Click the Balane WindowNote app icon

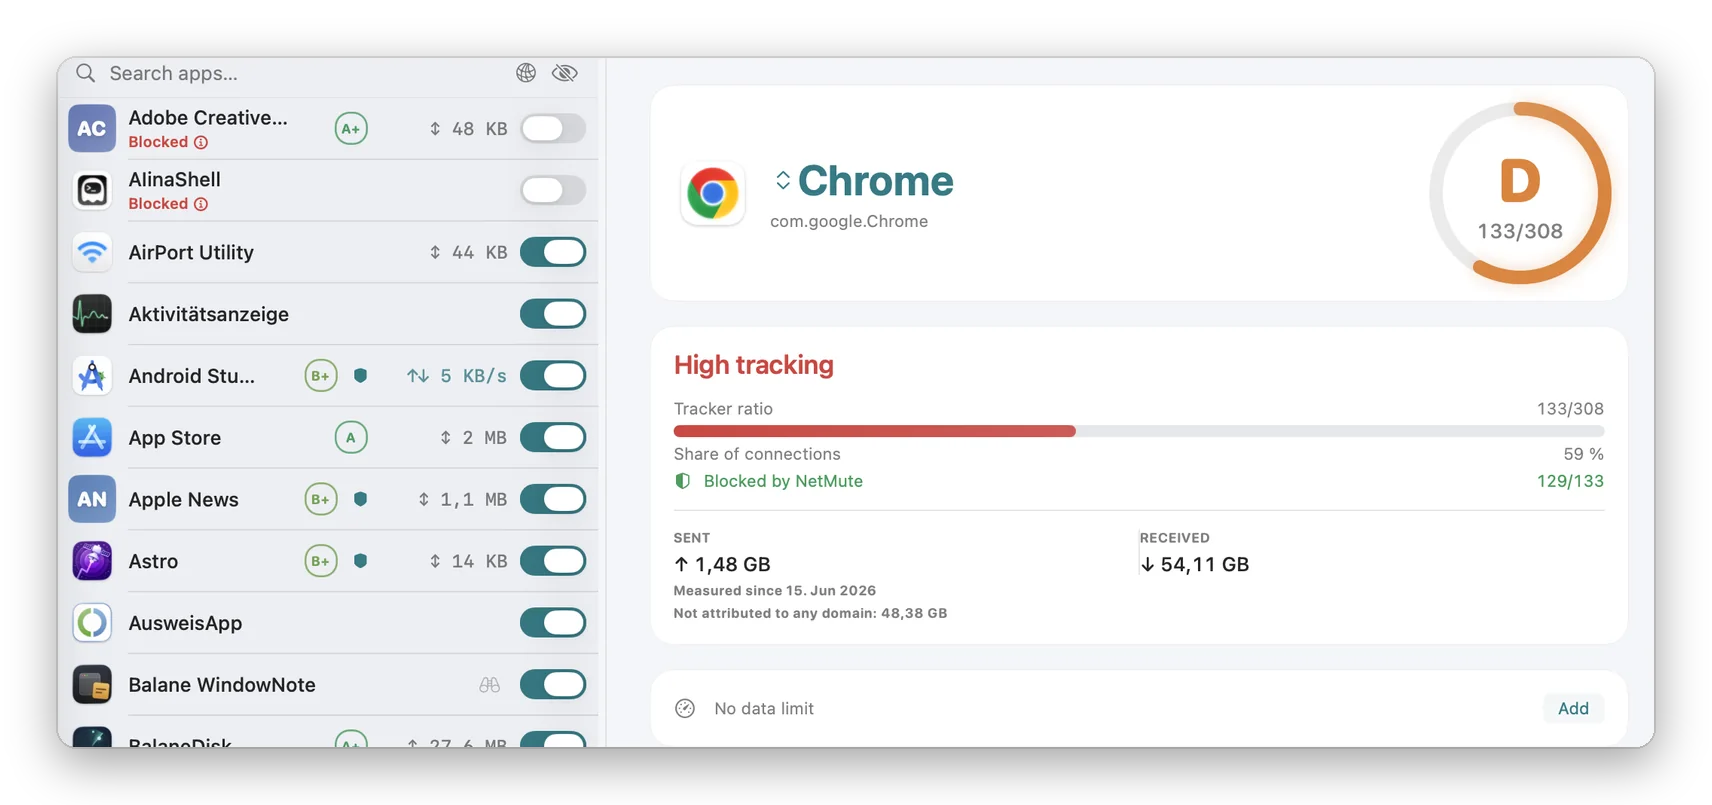click(92, 685)
